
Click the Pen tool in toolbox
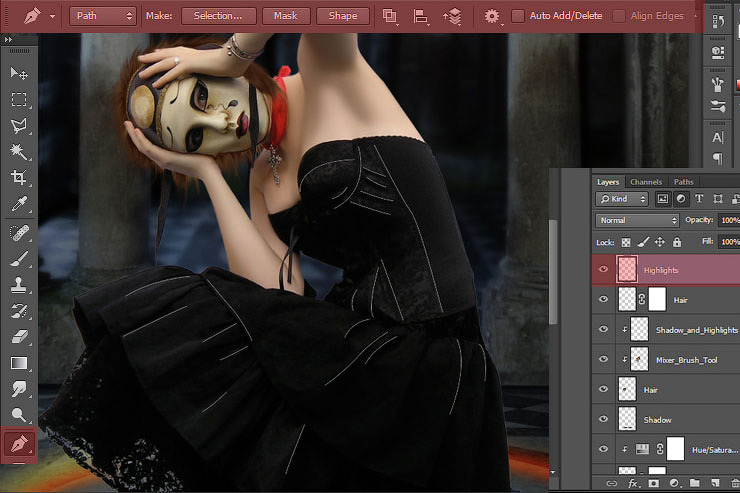coord(18,441)
